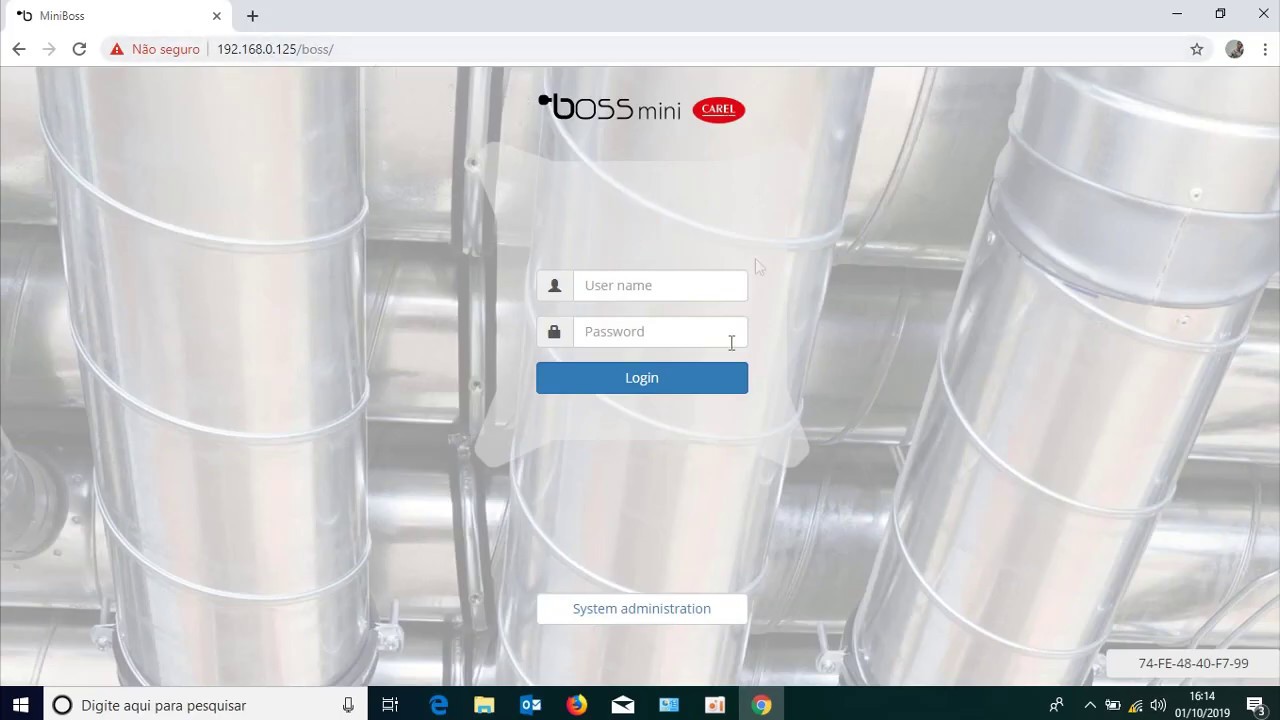The width and height of the screenshot is (1280, 720).
Task: Click the browser forward arrow
Action: click(x=49, y=49)
